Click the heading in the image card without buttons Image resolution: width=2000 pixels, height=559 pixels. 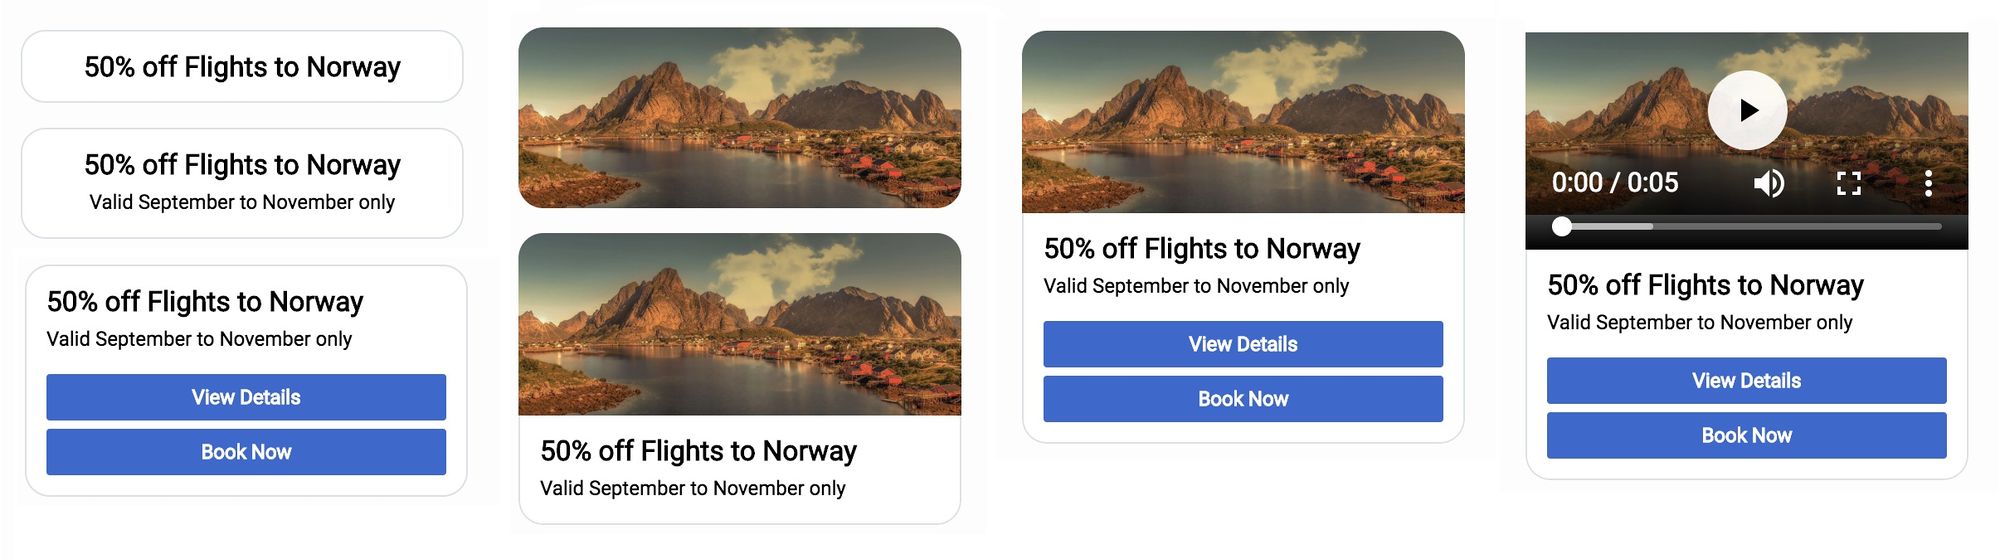pyautogui.click(x=698, y=451)
